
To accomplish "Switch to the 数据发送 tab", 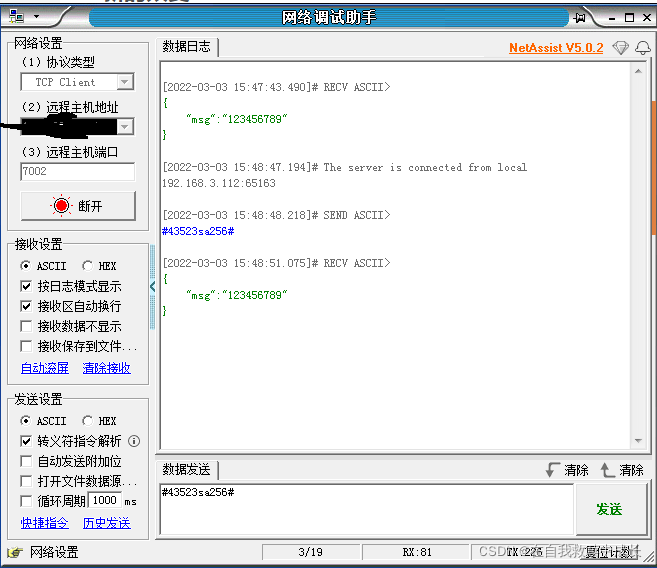I will point(186,470).
